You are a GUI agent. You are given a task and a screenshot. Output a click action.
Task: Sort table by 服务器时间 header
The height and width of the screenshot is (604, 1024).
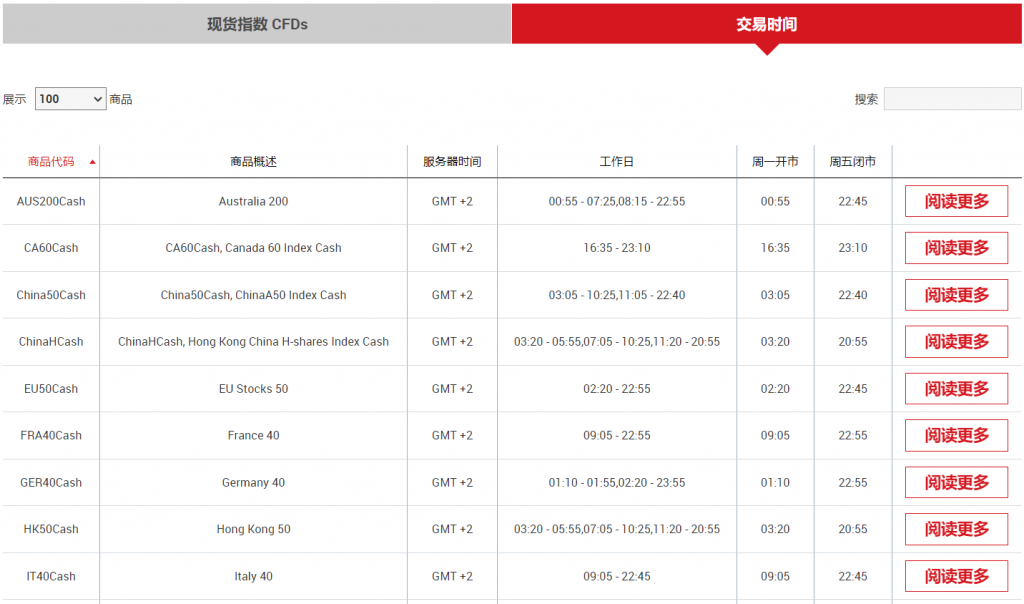(x=452, y=162)
